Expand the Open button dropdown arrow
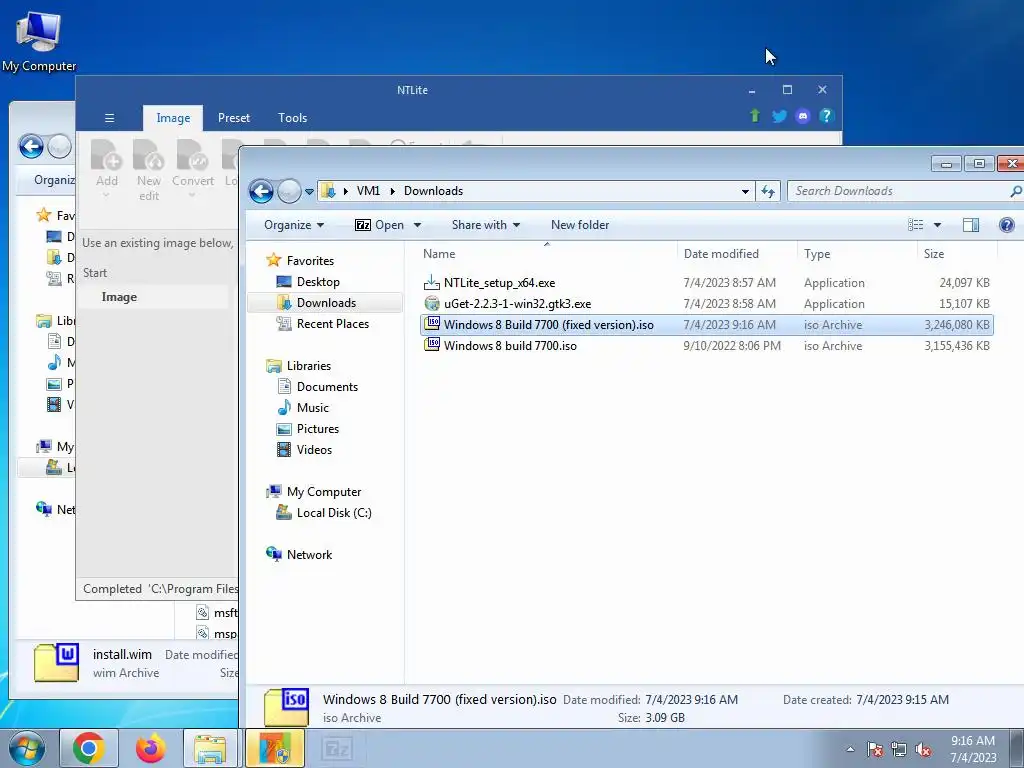Image resolution: width=1024 pixels, height=768 pixels. coord(417,225)
